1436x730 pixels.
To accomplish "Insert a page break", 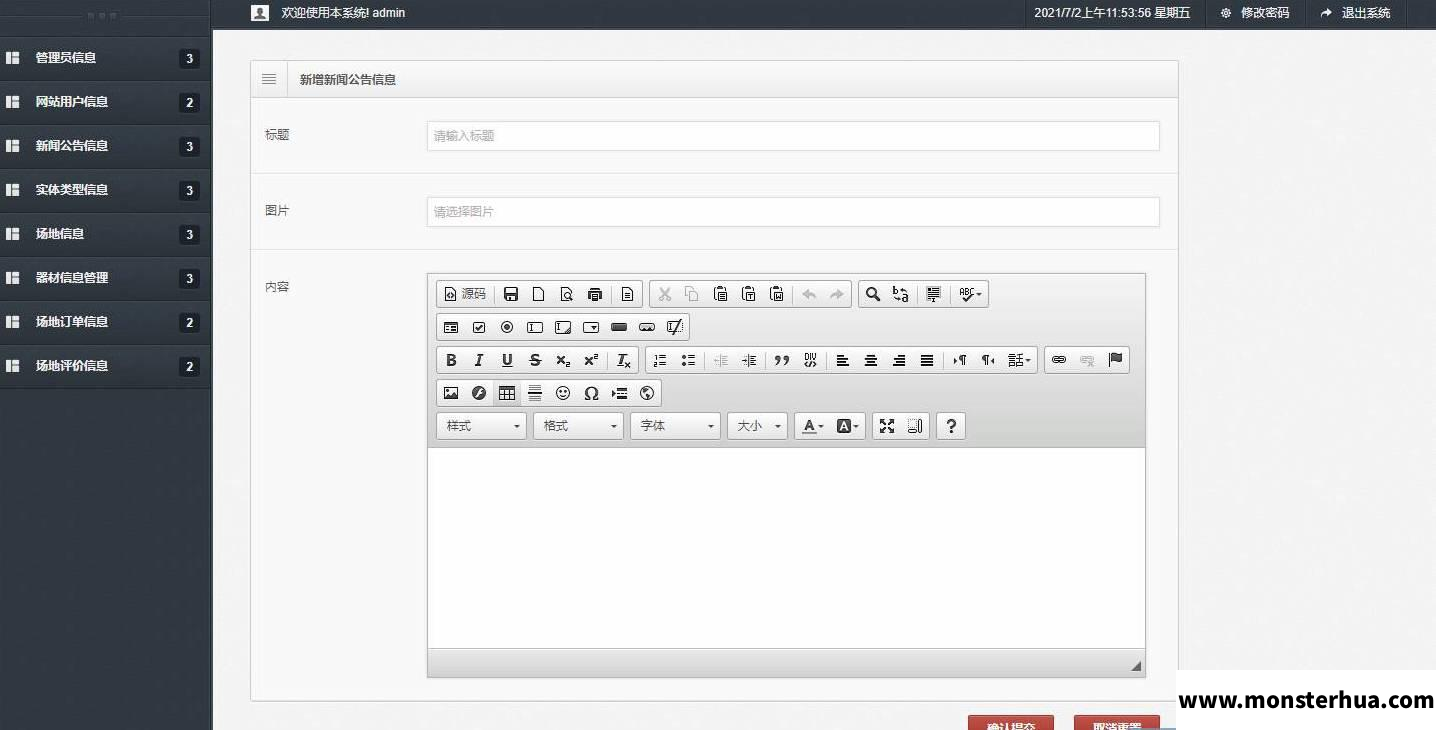I will [x=619, y=393].
